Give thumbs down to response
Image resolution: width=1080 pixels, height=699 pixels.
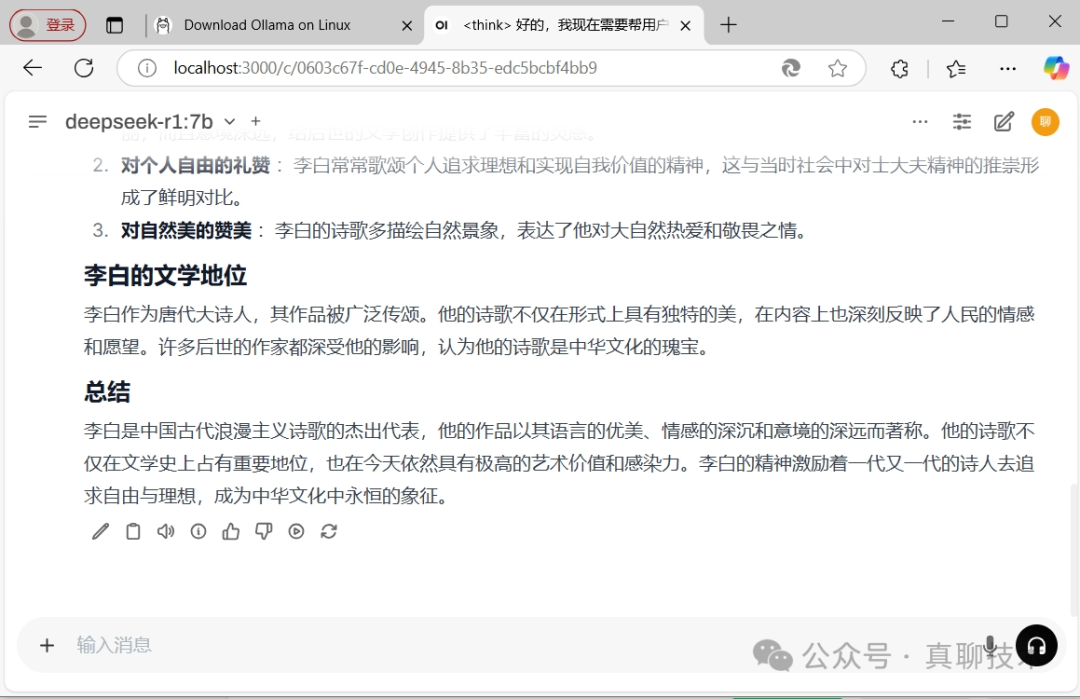tap(264, 531)
